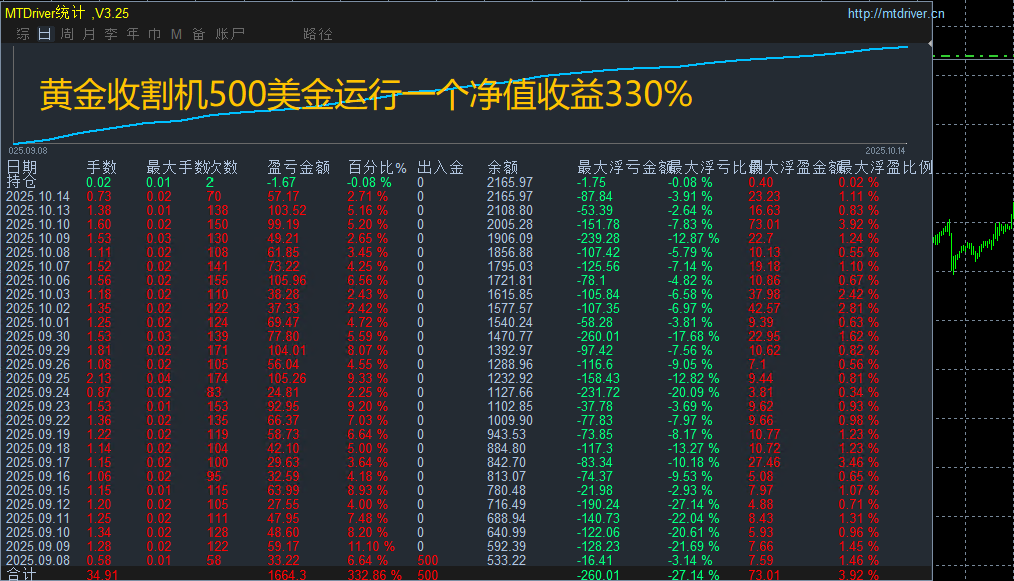Click the profit amount 104.01
The height and width of the screenshot is (581, 1014).
(287, 350)
